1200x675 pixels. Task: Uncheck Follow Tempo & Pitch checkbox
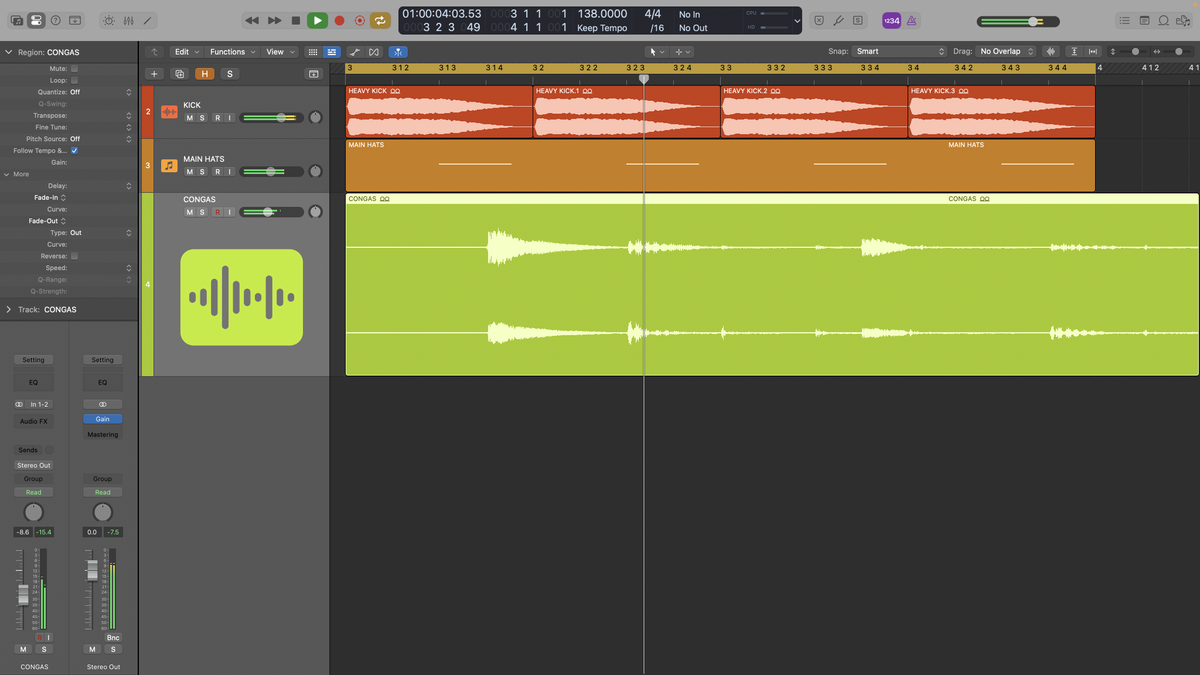[74, 150]
